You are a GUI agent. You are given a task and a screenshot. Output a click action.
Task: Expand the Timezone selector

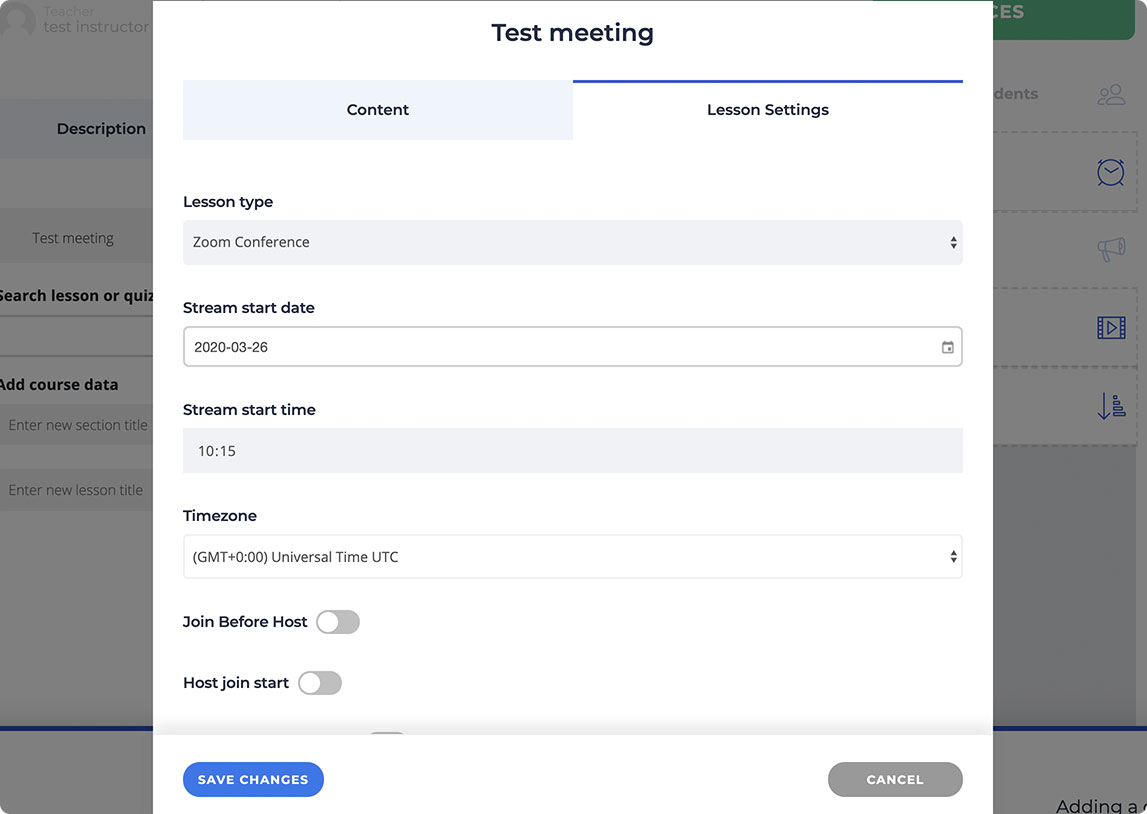[x=572, y=557]
